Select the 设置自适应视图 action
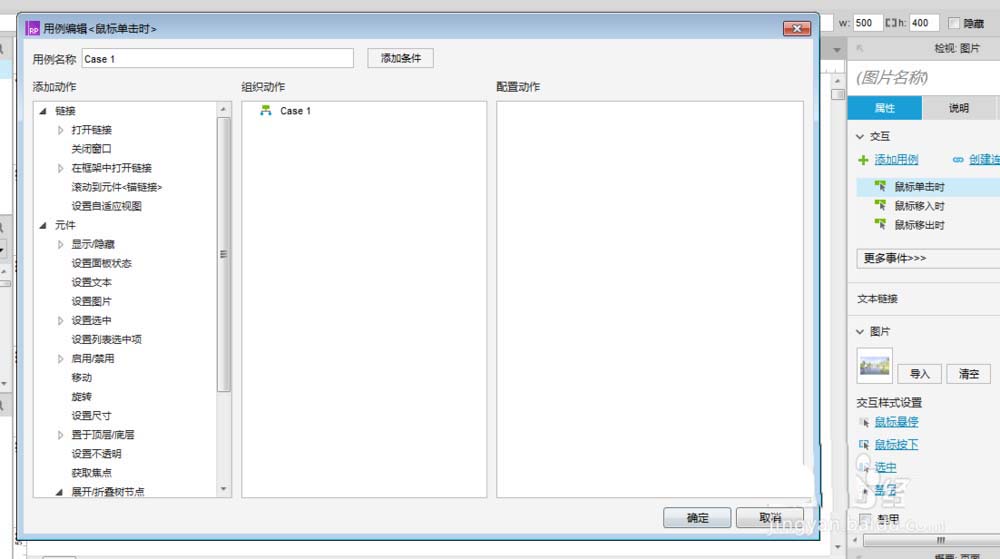1000x559 pixels. coord(107,206)
